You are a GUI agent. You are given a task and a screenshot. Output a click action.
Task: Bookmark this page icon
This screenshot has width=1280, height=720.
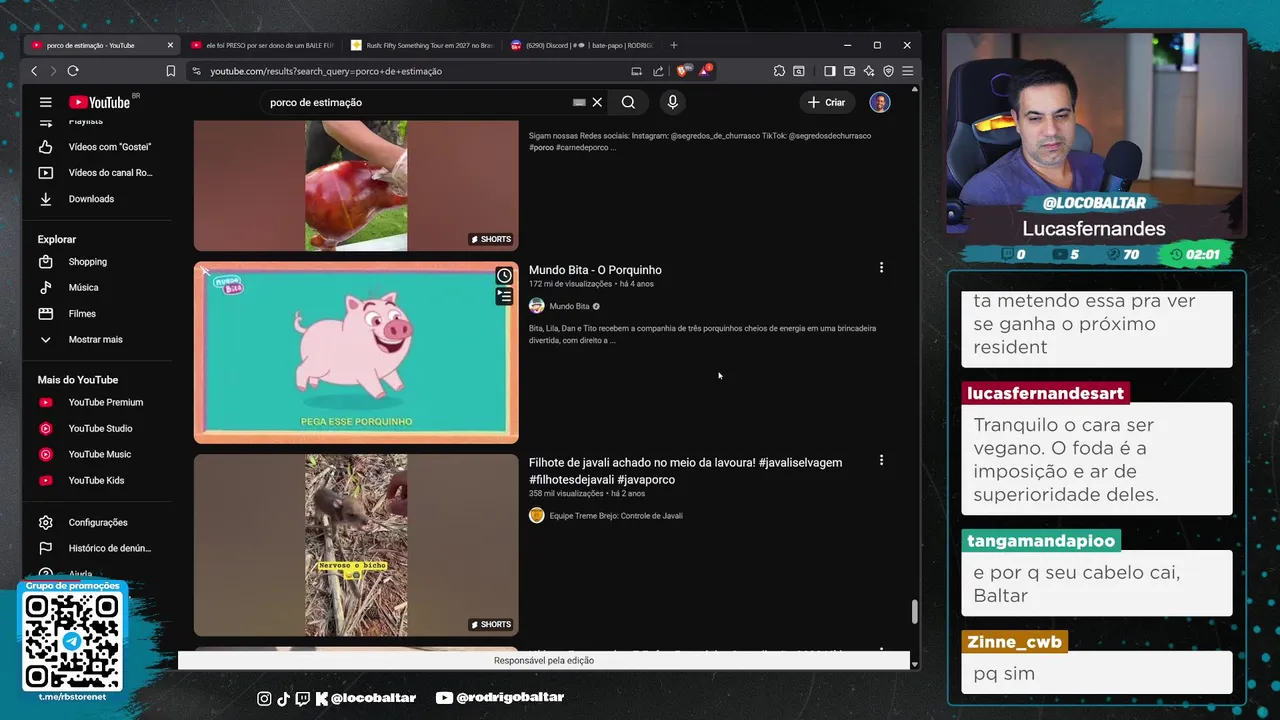(171, 71)
